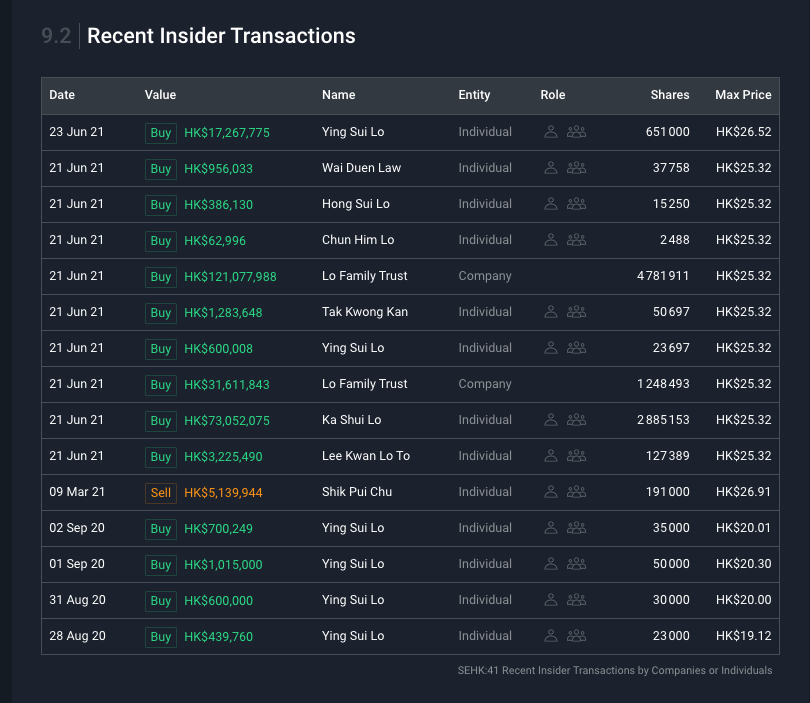Click the single-person role icon for Chun Him Lo
This screenshot has height=703, width=810.
point(550,240)
